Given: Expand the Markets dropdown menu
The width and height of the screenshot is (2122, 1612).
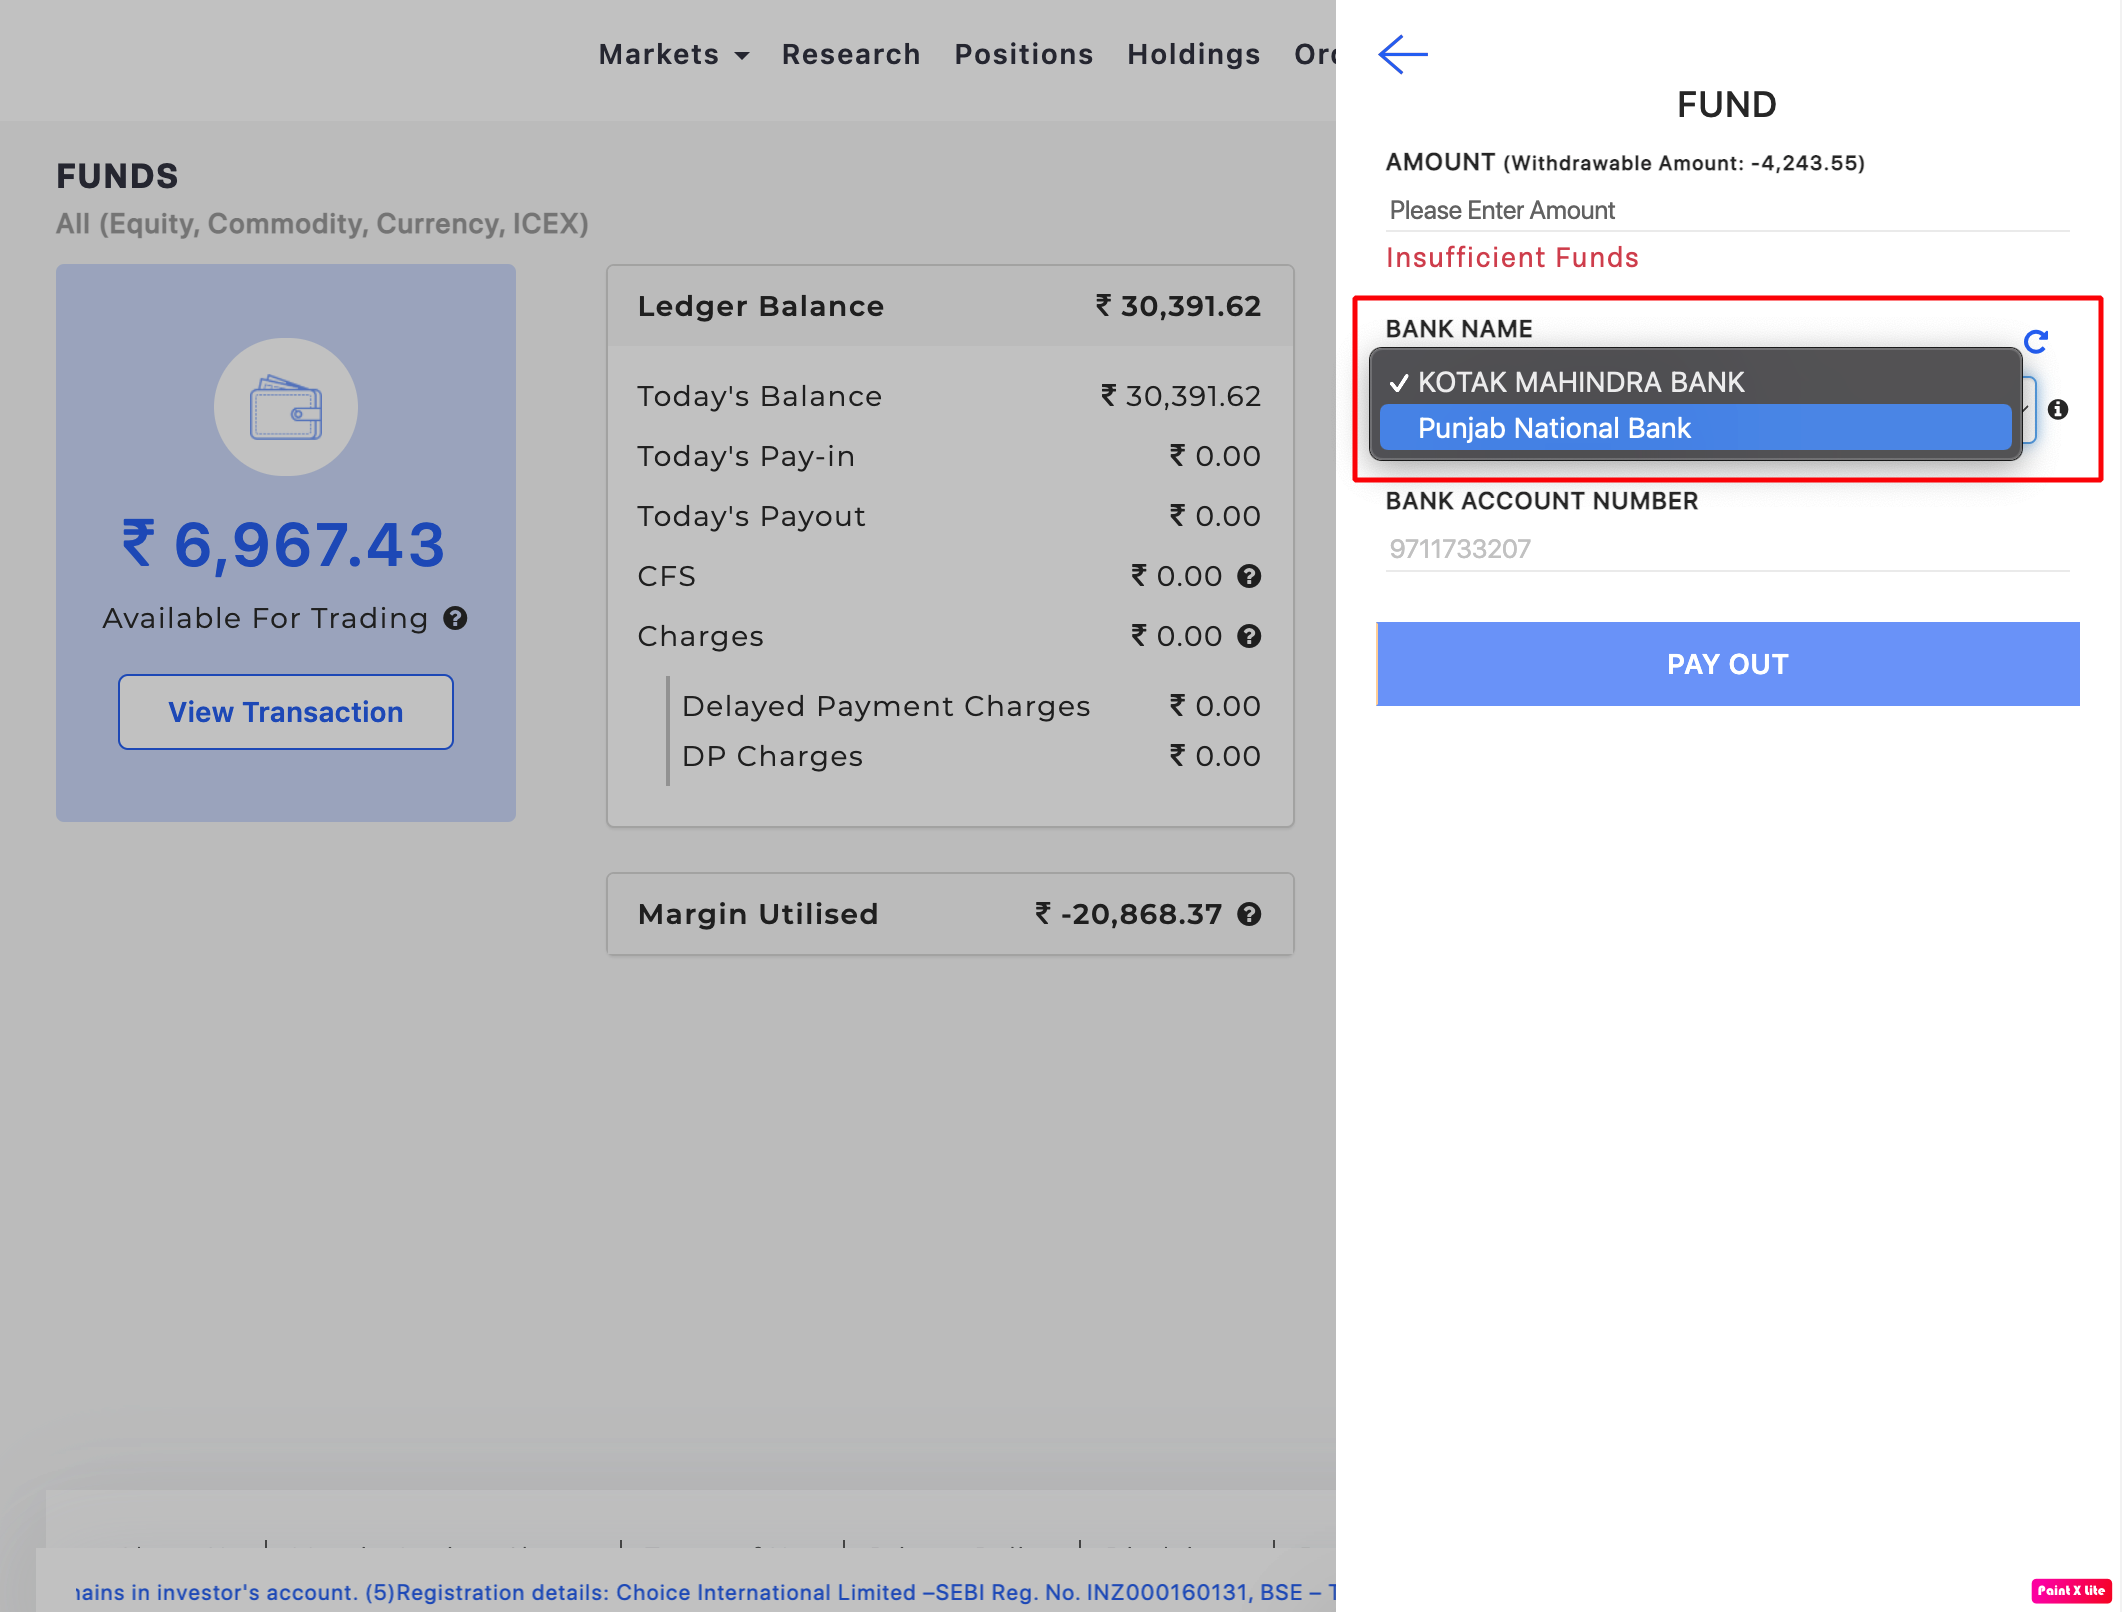Looking at the screenshot, I should 674,54.
